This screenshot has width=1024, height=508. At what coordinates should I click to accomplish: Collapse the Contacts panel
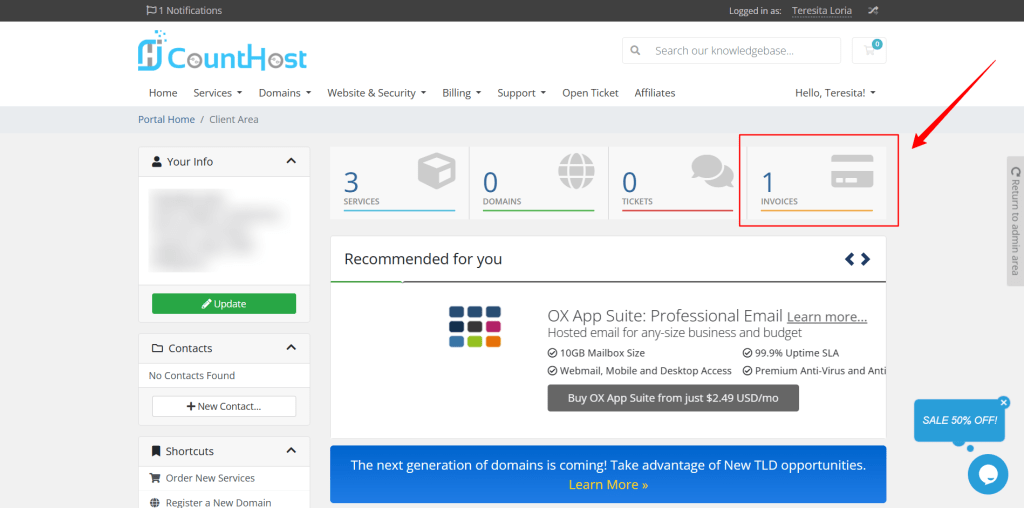(x=291, y=348)
